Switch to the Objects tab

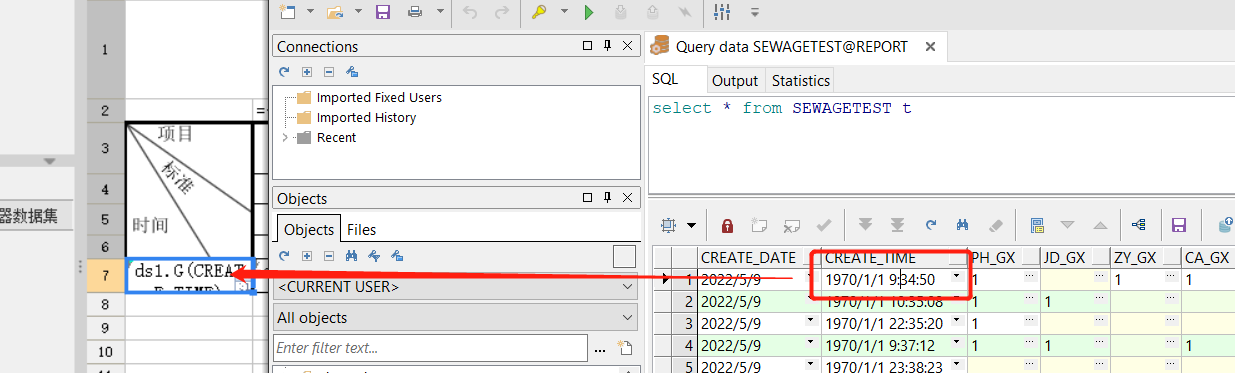(309, 229)
